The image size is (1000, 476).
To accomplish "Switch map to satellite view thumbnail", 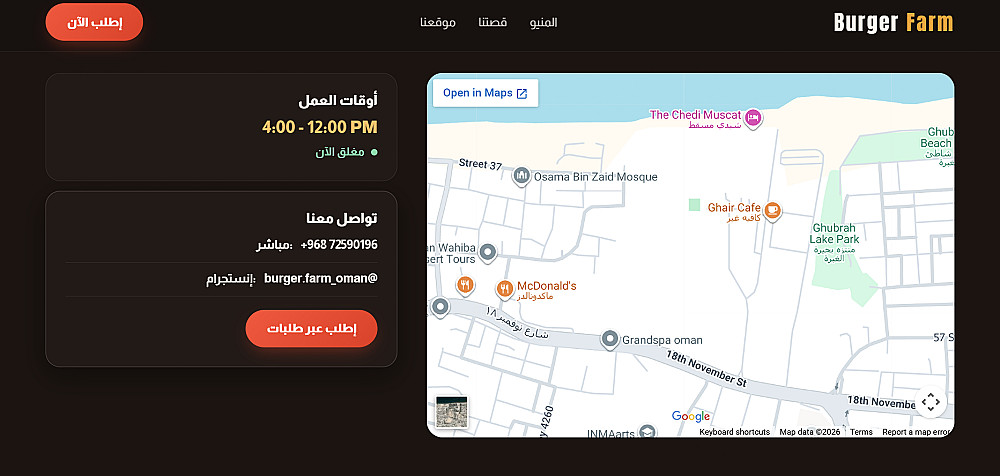I will [452, 412].
